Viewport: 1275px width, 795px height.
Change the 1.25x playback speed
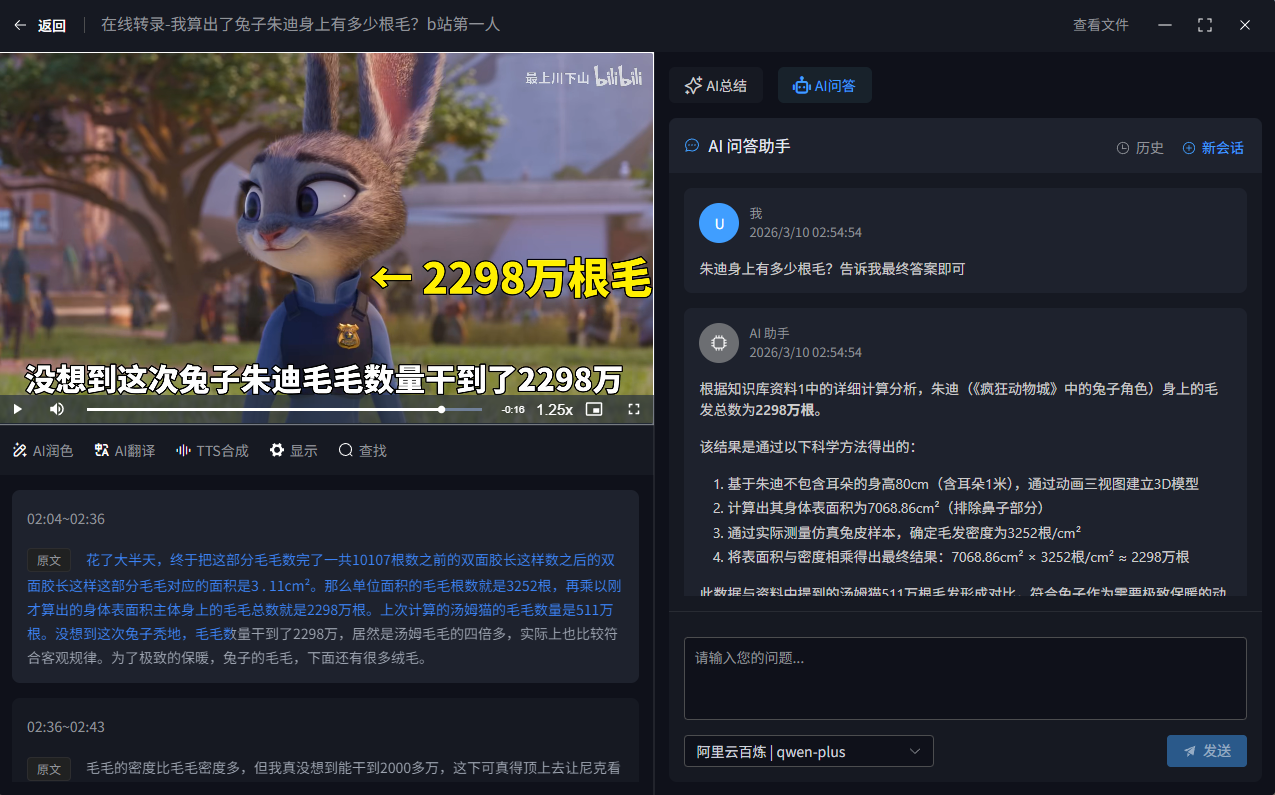pyautogui.click(x=555, y=409)
